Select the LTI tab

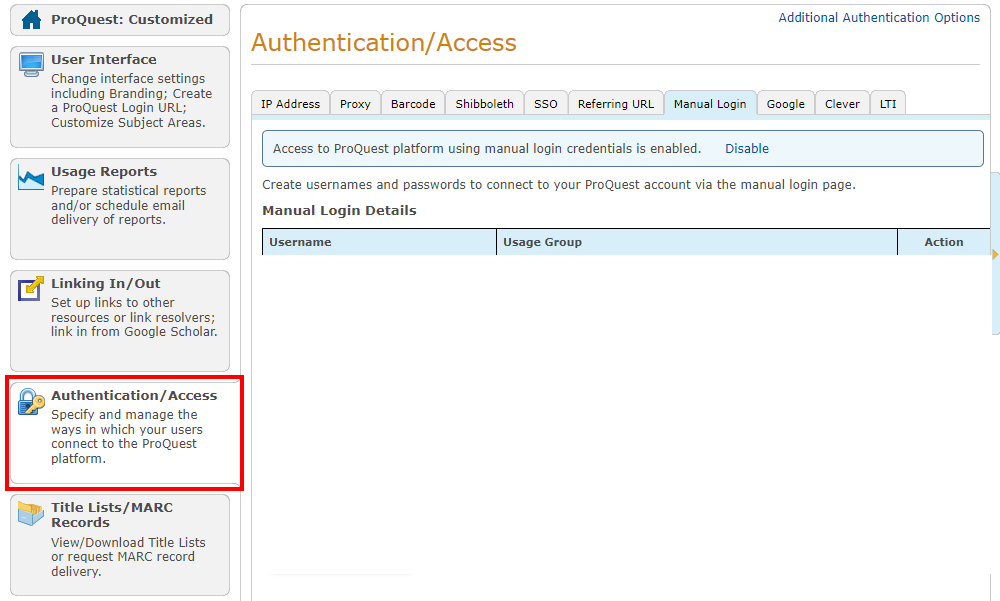[x=888, y=103]
